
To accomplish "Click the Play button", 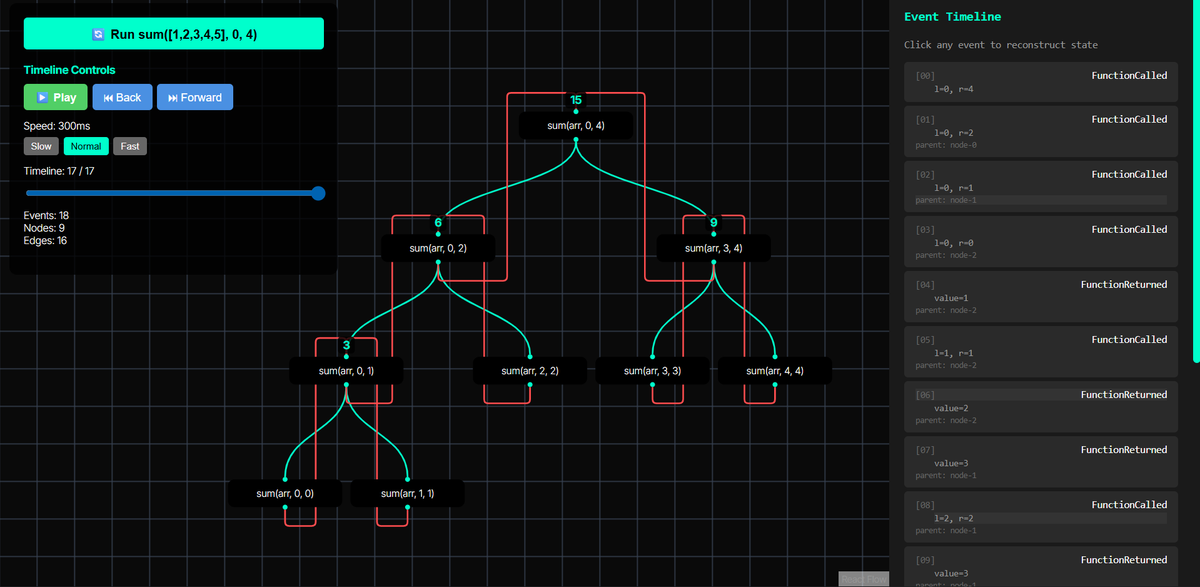I will click(55, 97).
